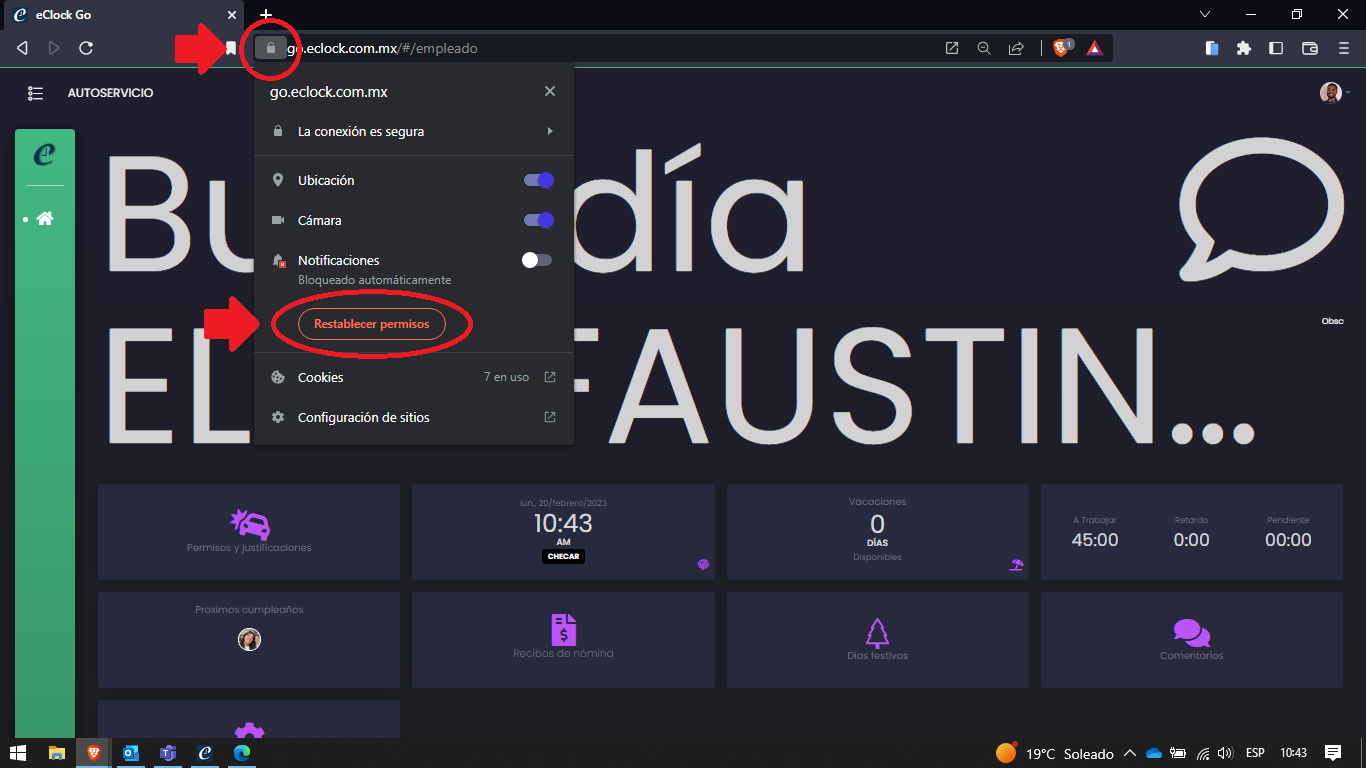Viewport: 1366px width, 768px height.
Task: Click the zoom magnifier icon in address bar
Action: (984, 48)
